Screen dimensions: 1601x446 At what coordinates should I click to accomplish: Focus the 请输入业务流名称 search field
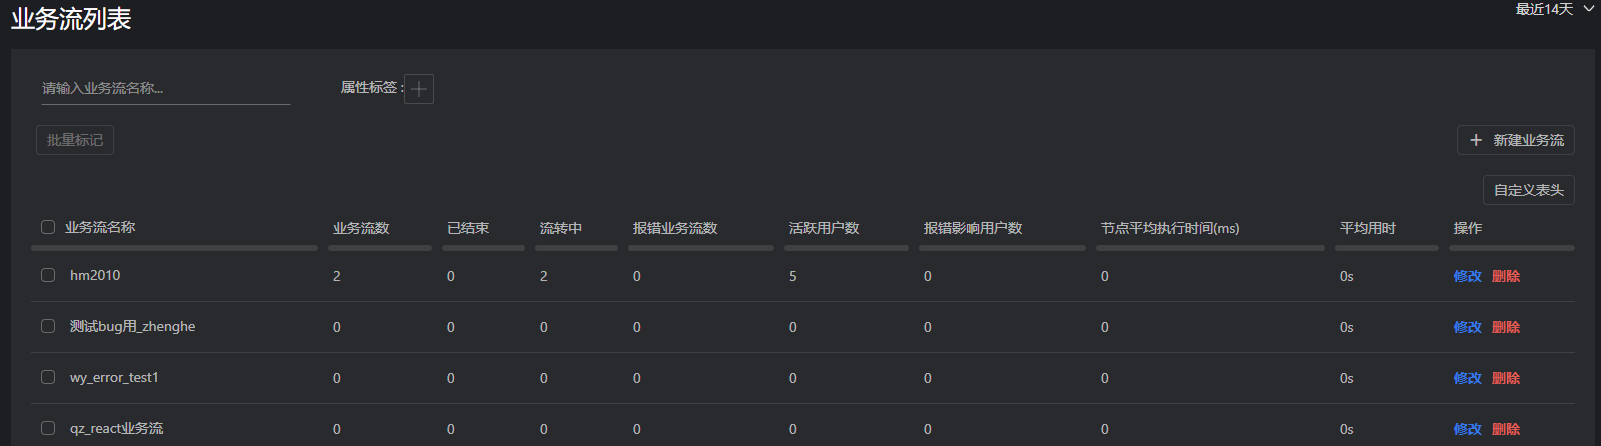point(165,88)
